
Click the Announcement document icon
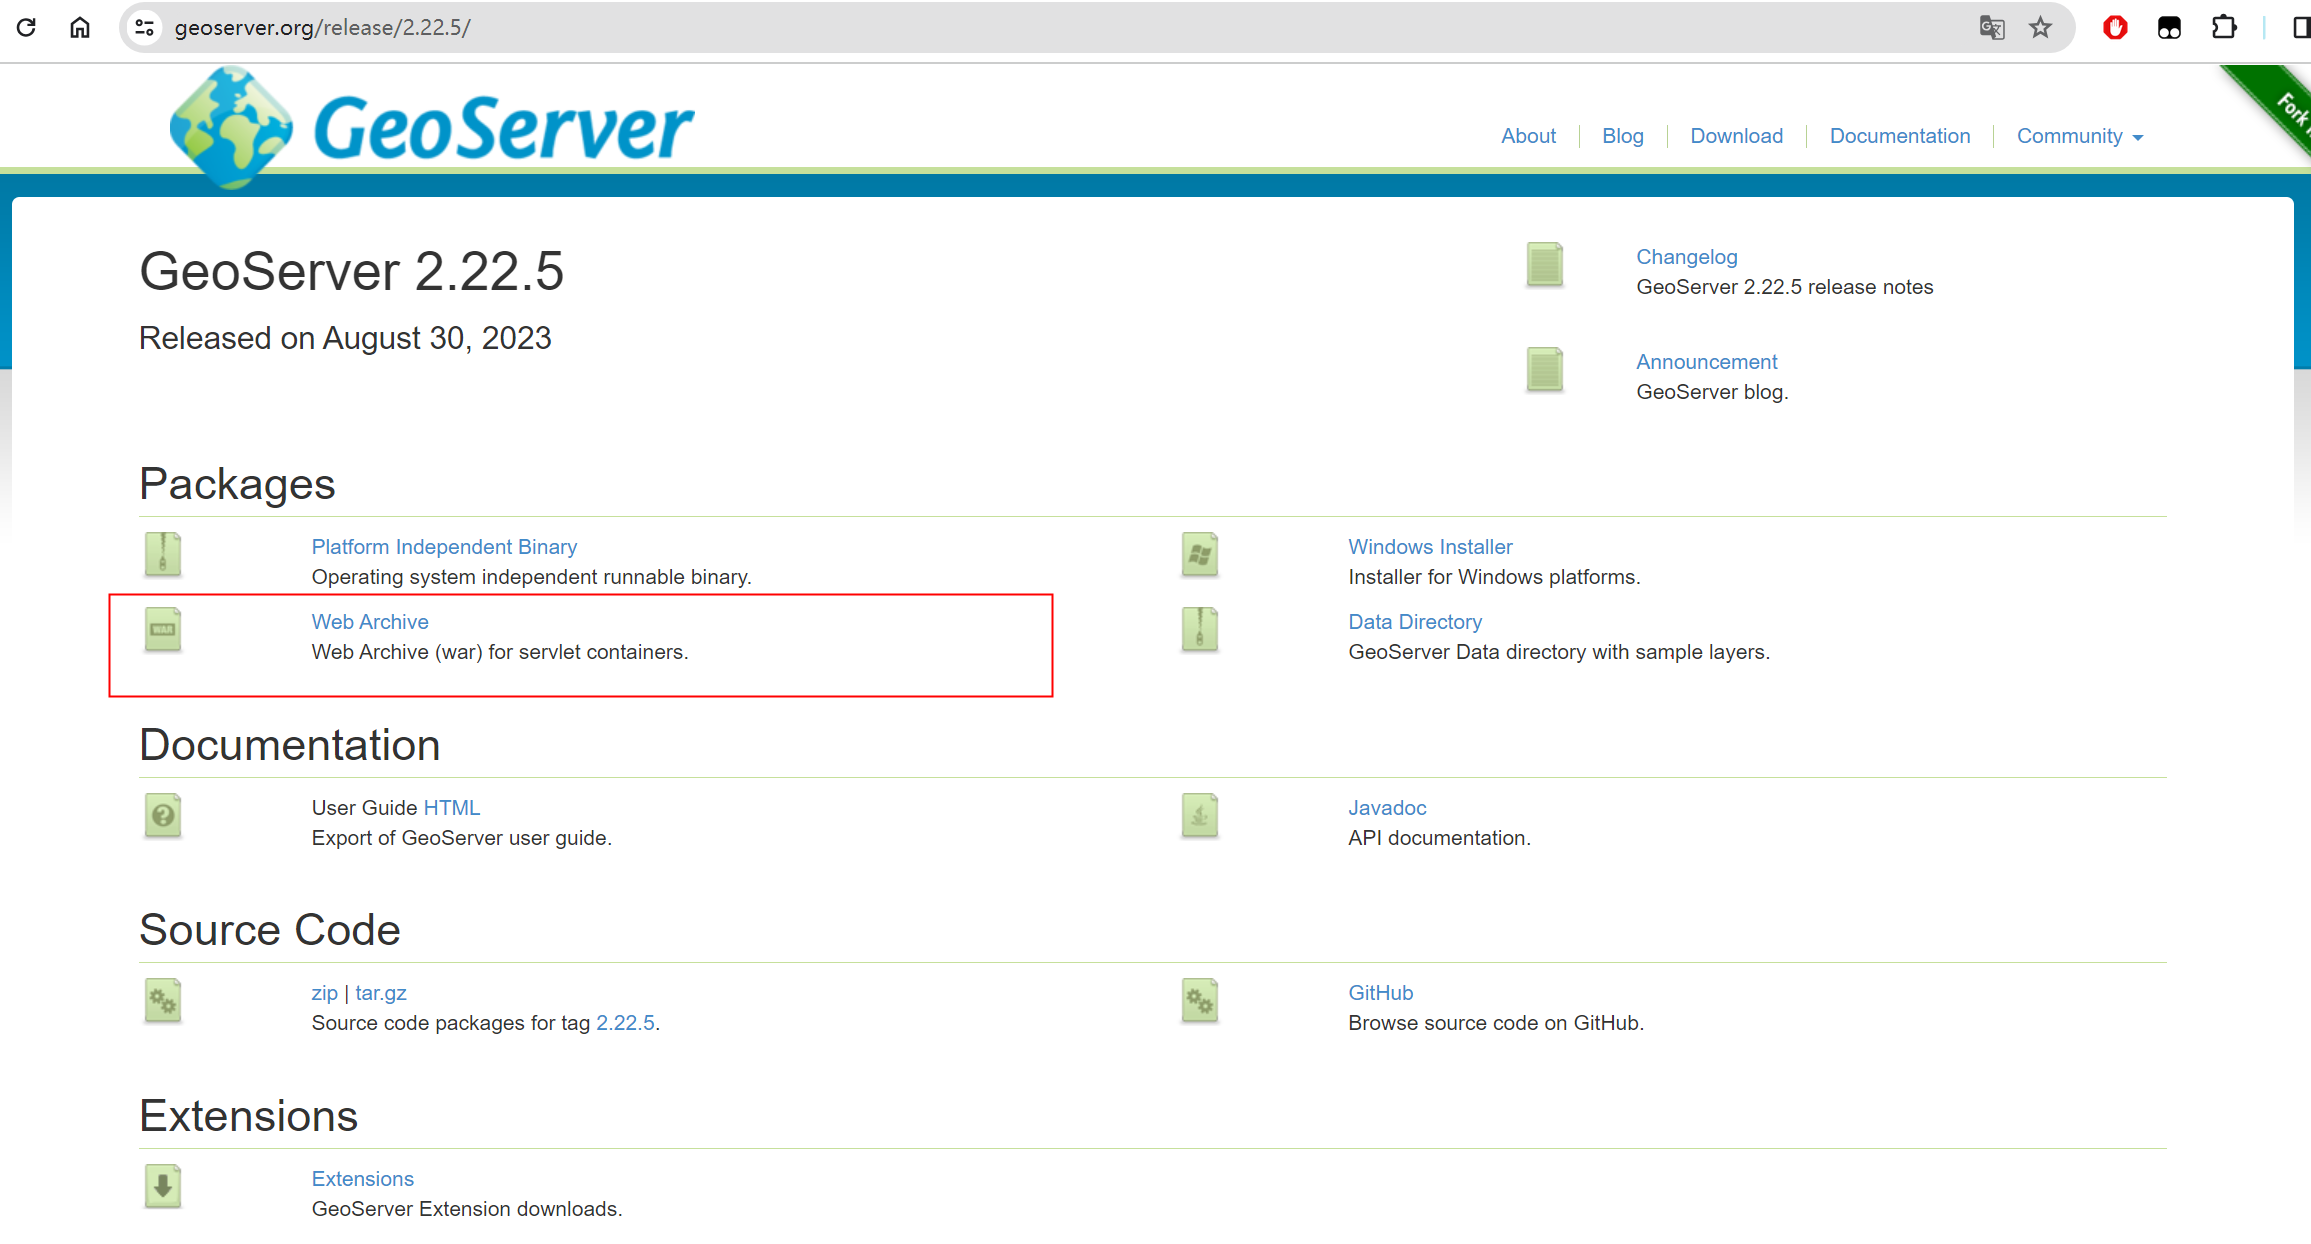point(1545,370)
